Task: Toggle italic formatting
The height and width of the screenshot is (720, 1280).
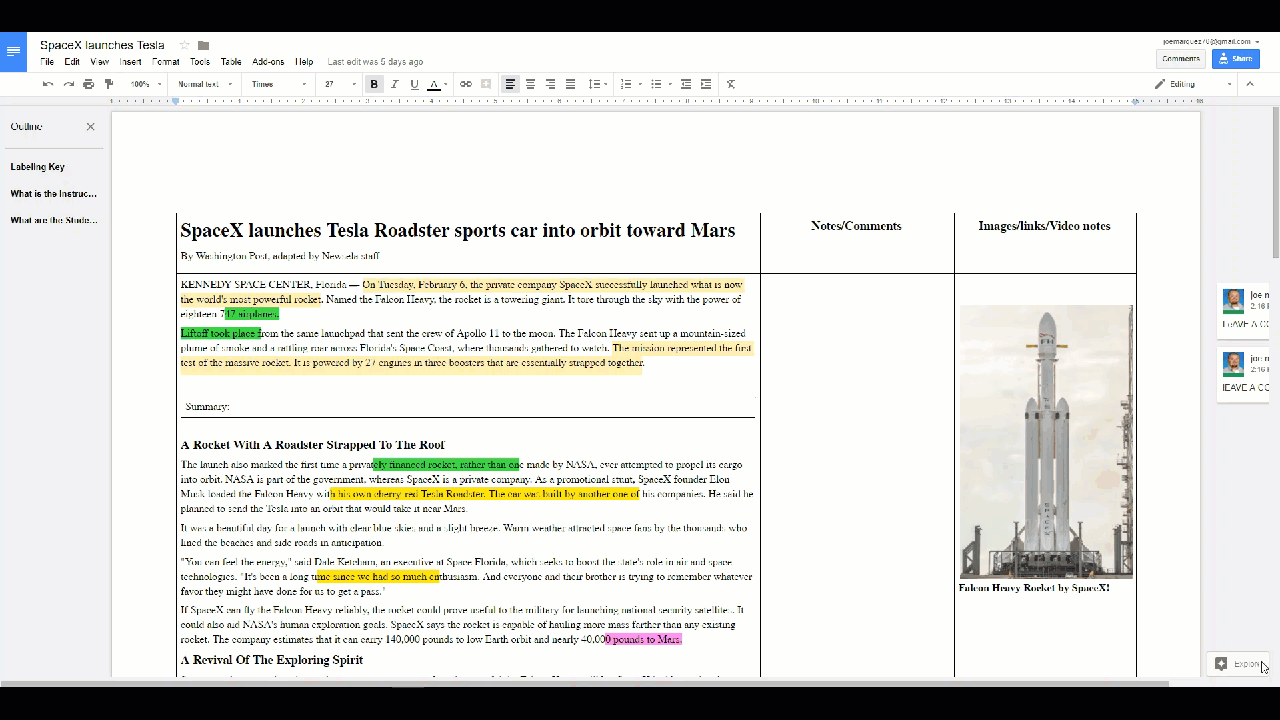Action: pyautogui.click(x=394, y=84)
